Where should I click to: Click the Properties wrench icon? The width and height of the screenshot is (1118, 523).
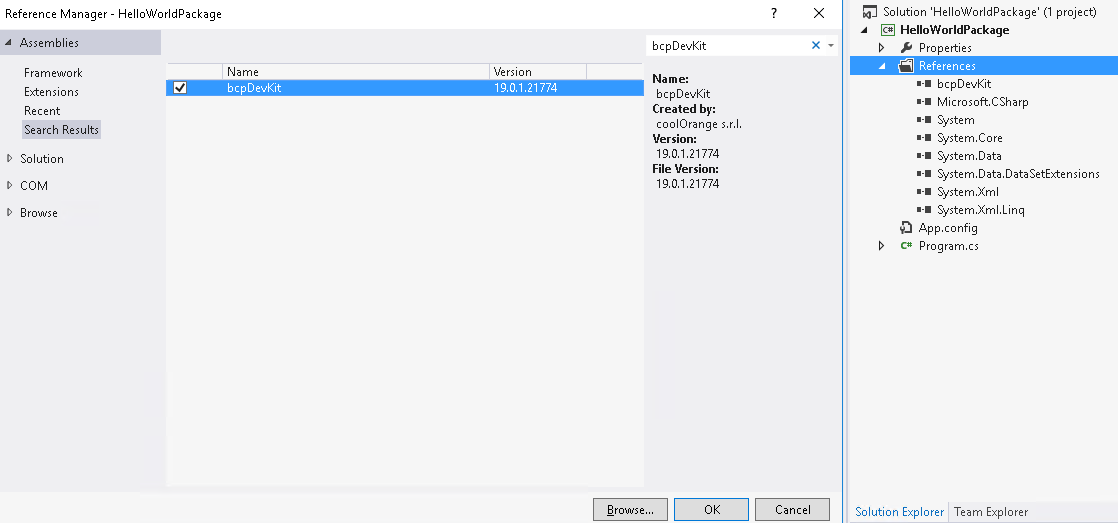[x=906, y=48]
